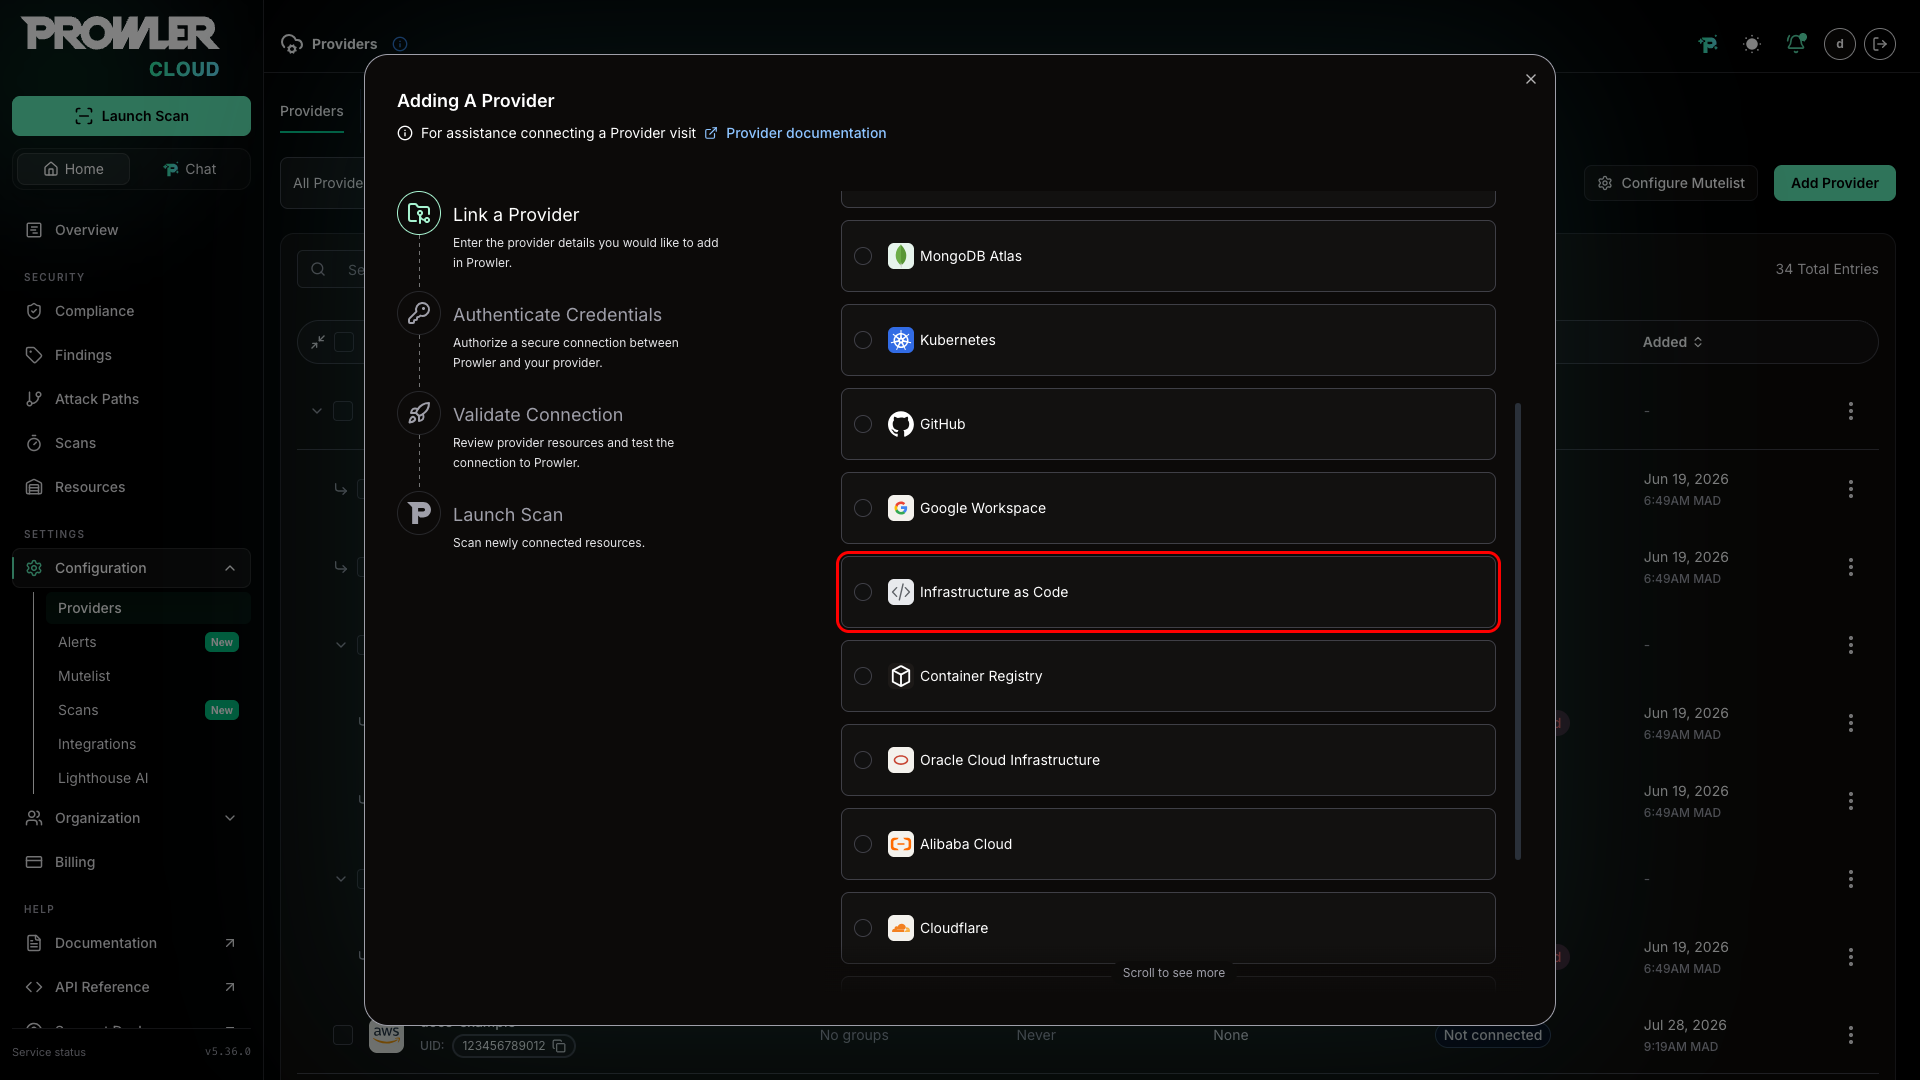Click the Alibaba Cloud logo icon
The image size is (1920, 1080).
pos(901,844)
